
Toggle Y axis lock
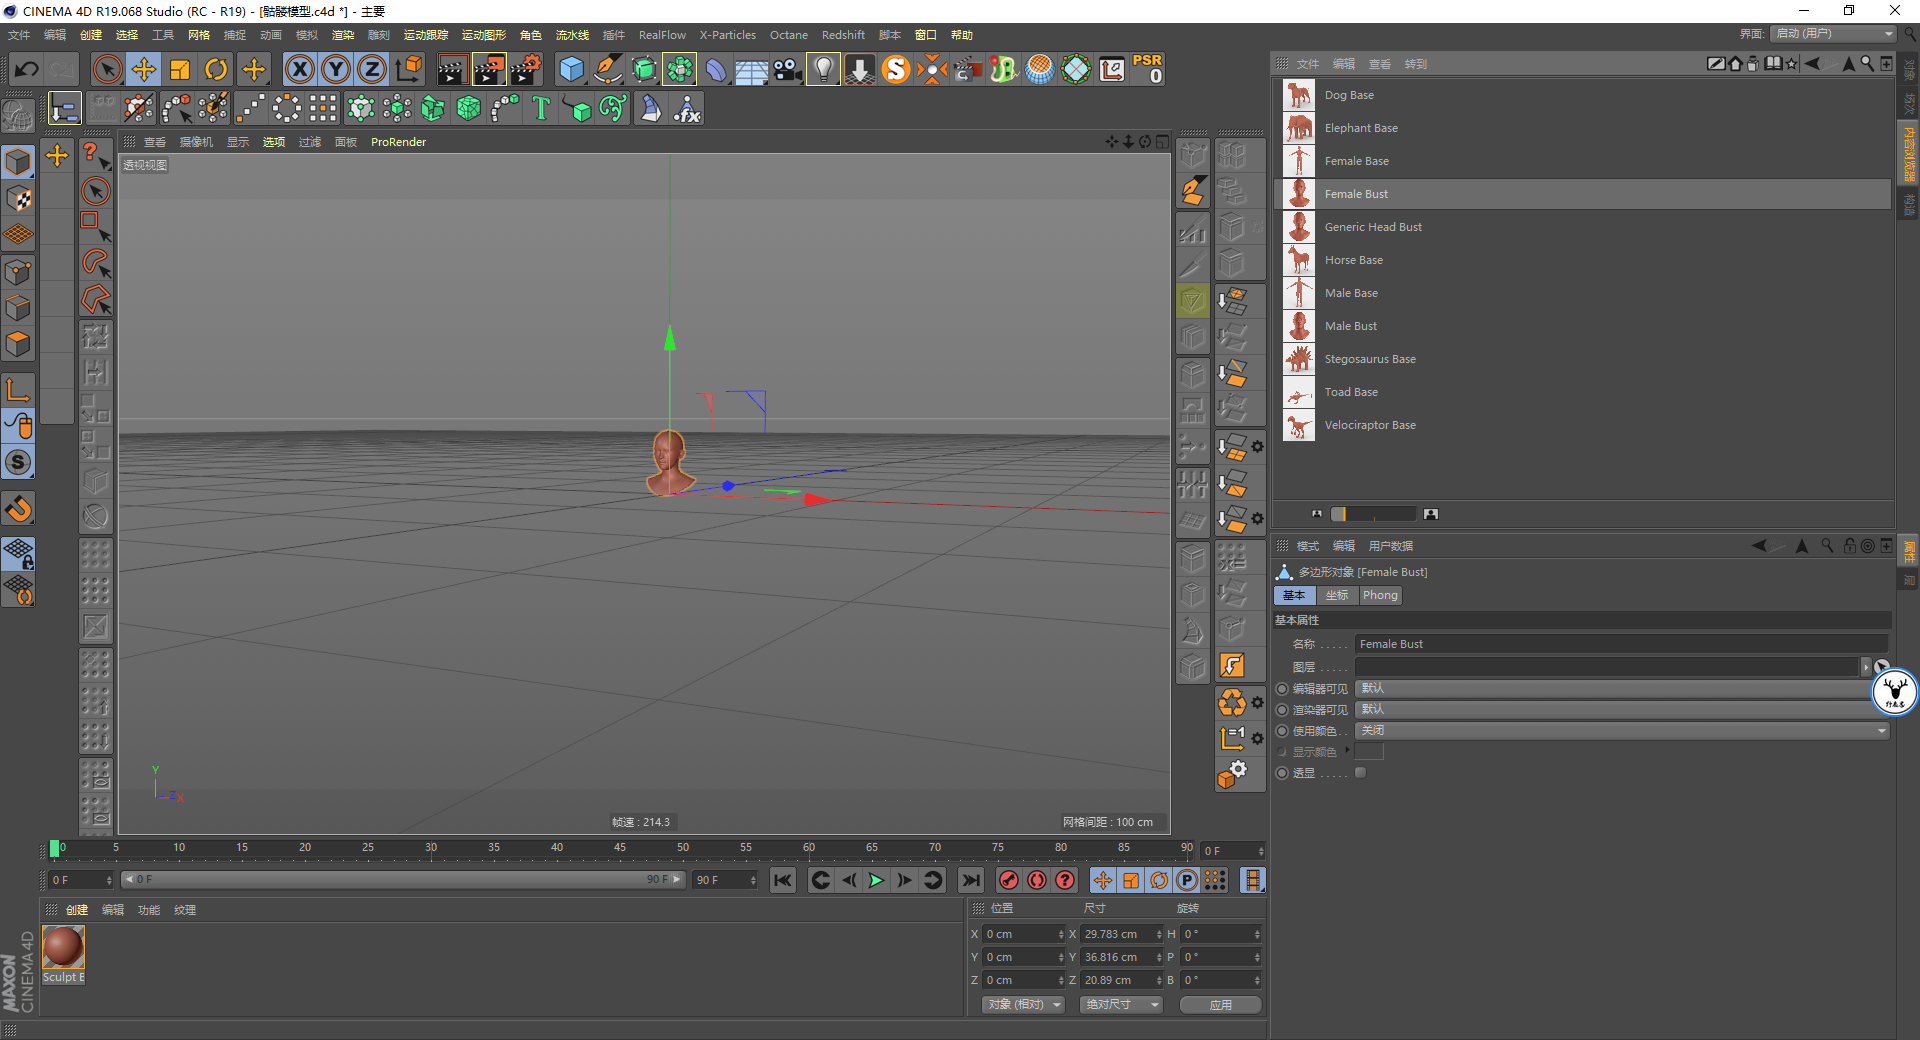335,69
